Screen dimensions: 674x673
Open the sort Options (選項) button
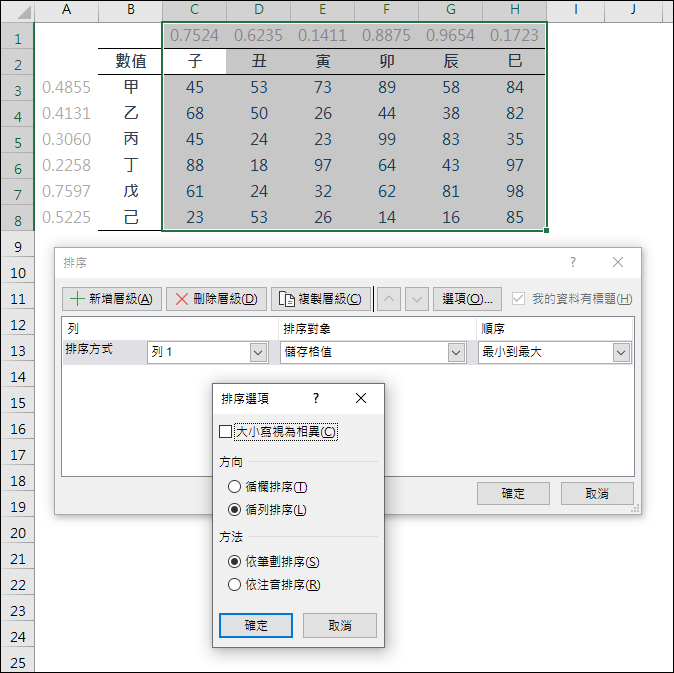(467, 299)
